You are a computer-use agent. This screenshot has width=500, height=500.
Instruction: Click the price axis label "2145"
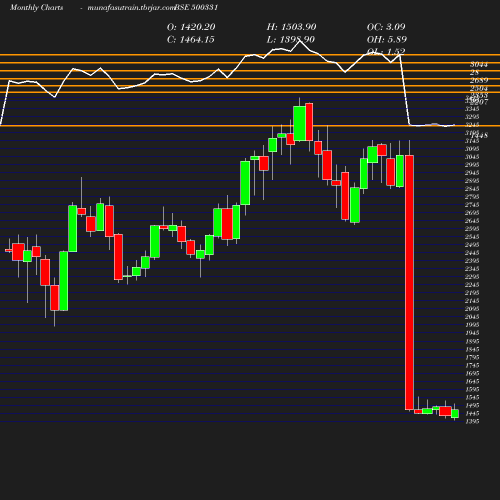[x=472, y=301]
